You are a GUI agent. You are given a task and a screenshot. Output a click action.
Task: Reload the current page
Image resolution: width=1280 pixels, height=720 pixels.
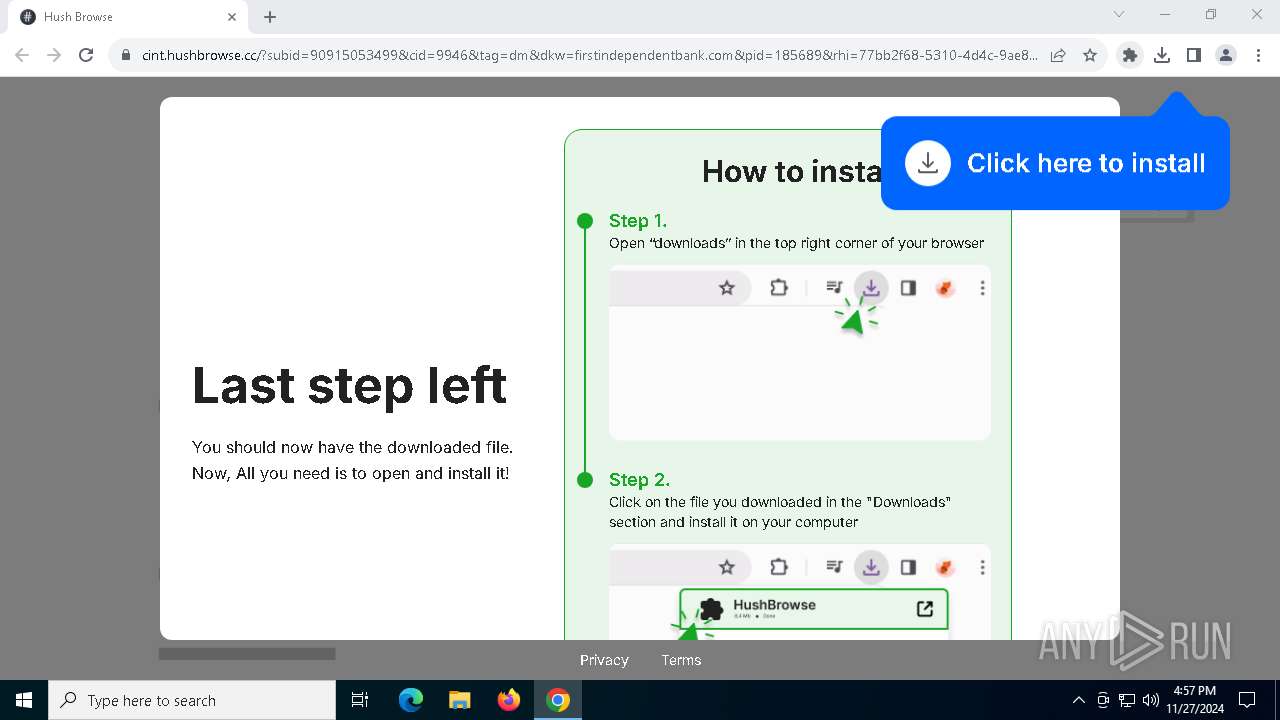point(86,55)
